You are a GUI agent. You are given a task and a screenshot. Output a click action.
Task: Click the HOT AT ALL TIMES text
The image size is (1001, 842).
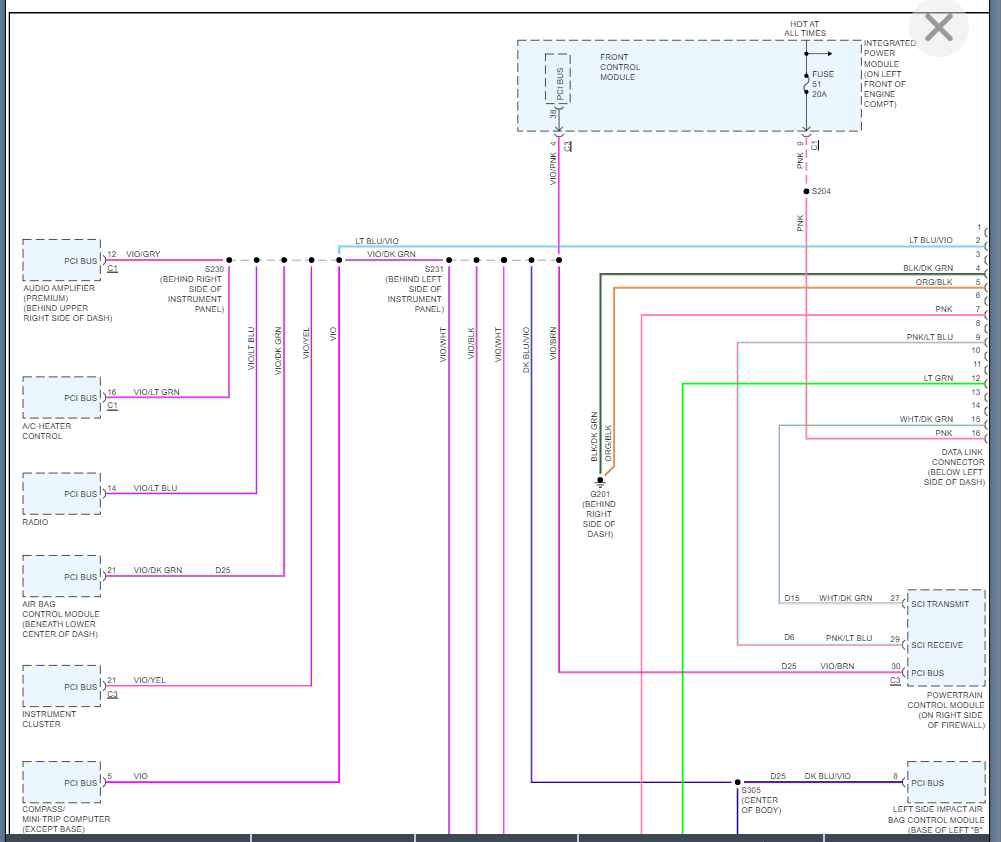[x=804, y=29]
